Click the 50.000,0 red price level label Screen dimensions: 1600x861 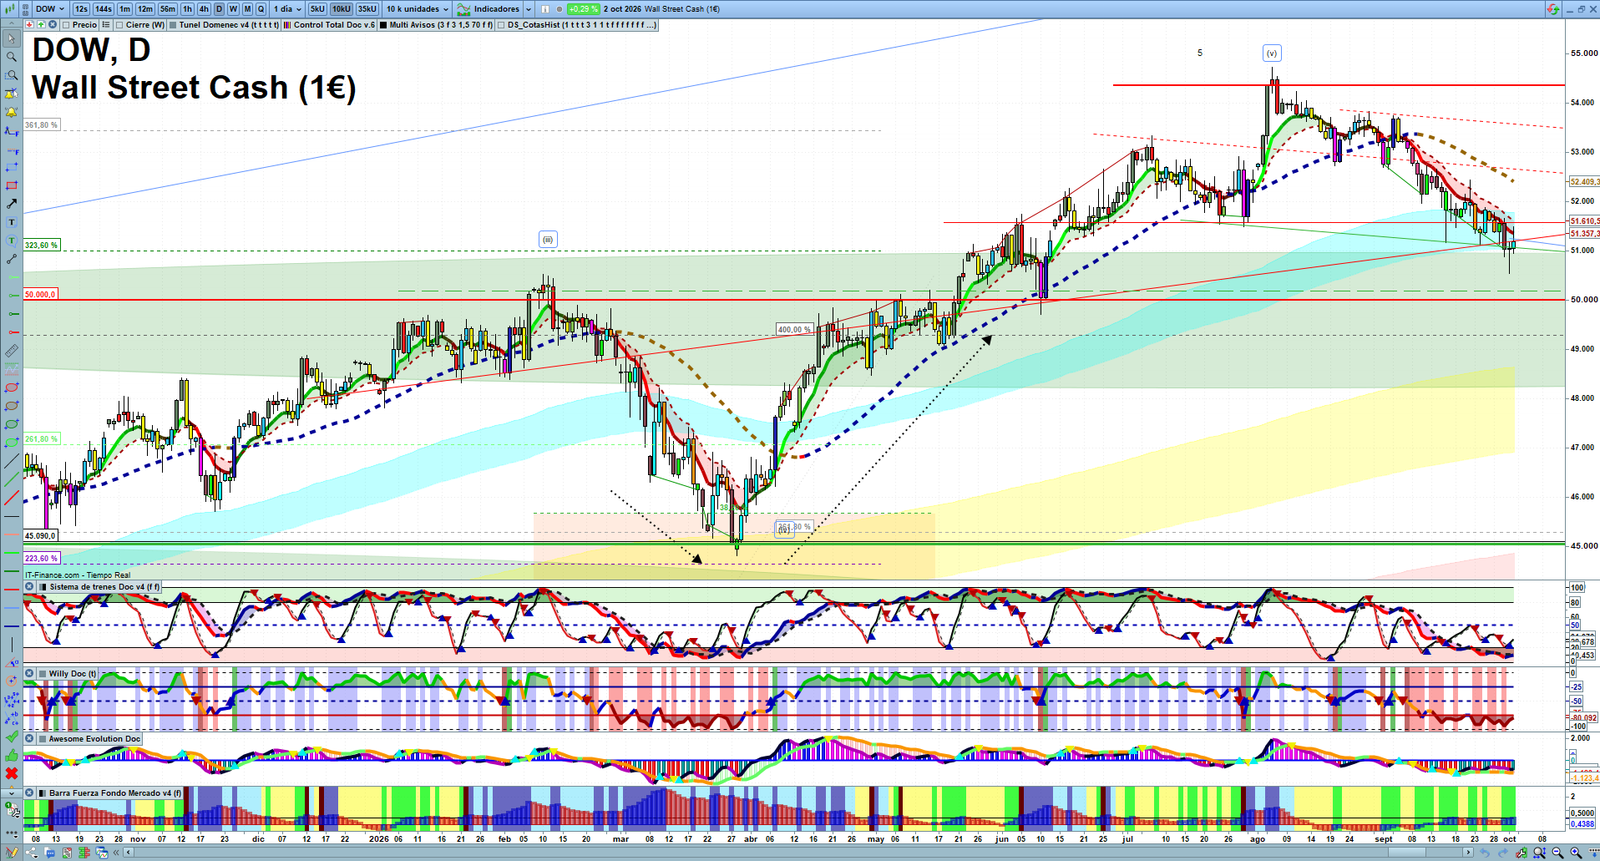[x=40, y=294]
